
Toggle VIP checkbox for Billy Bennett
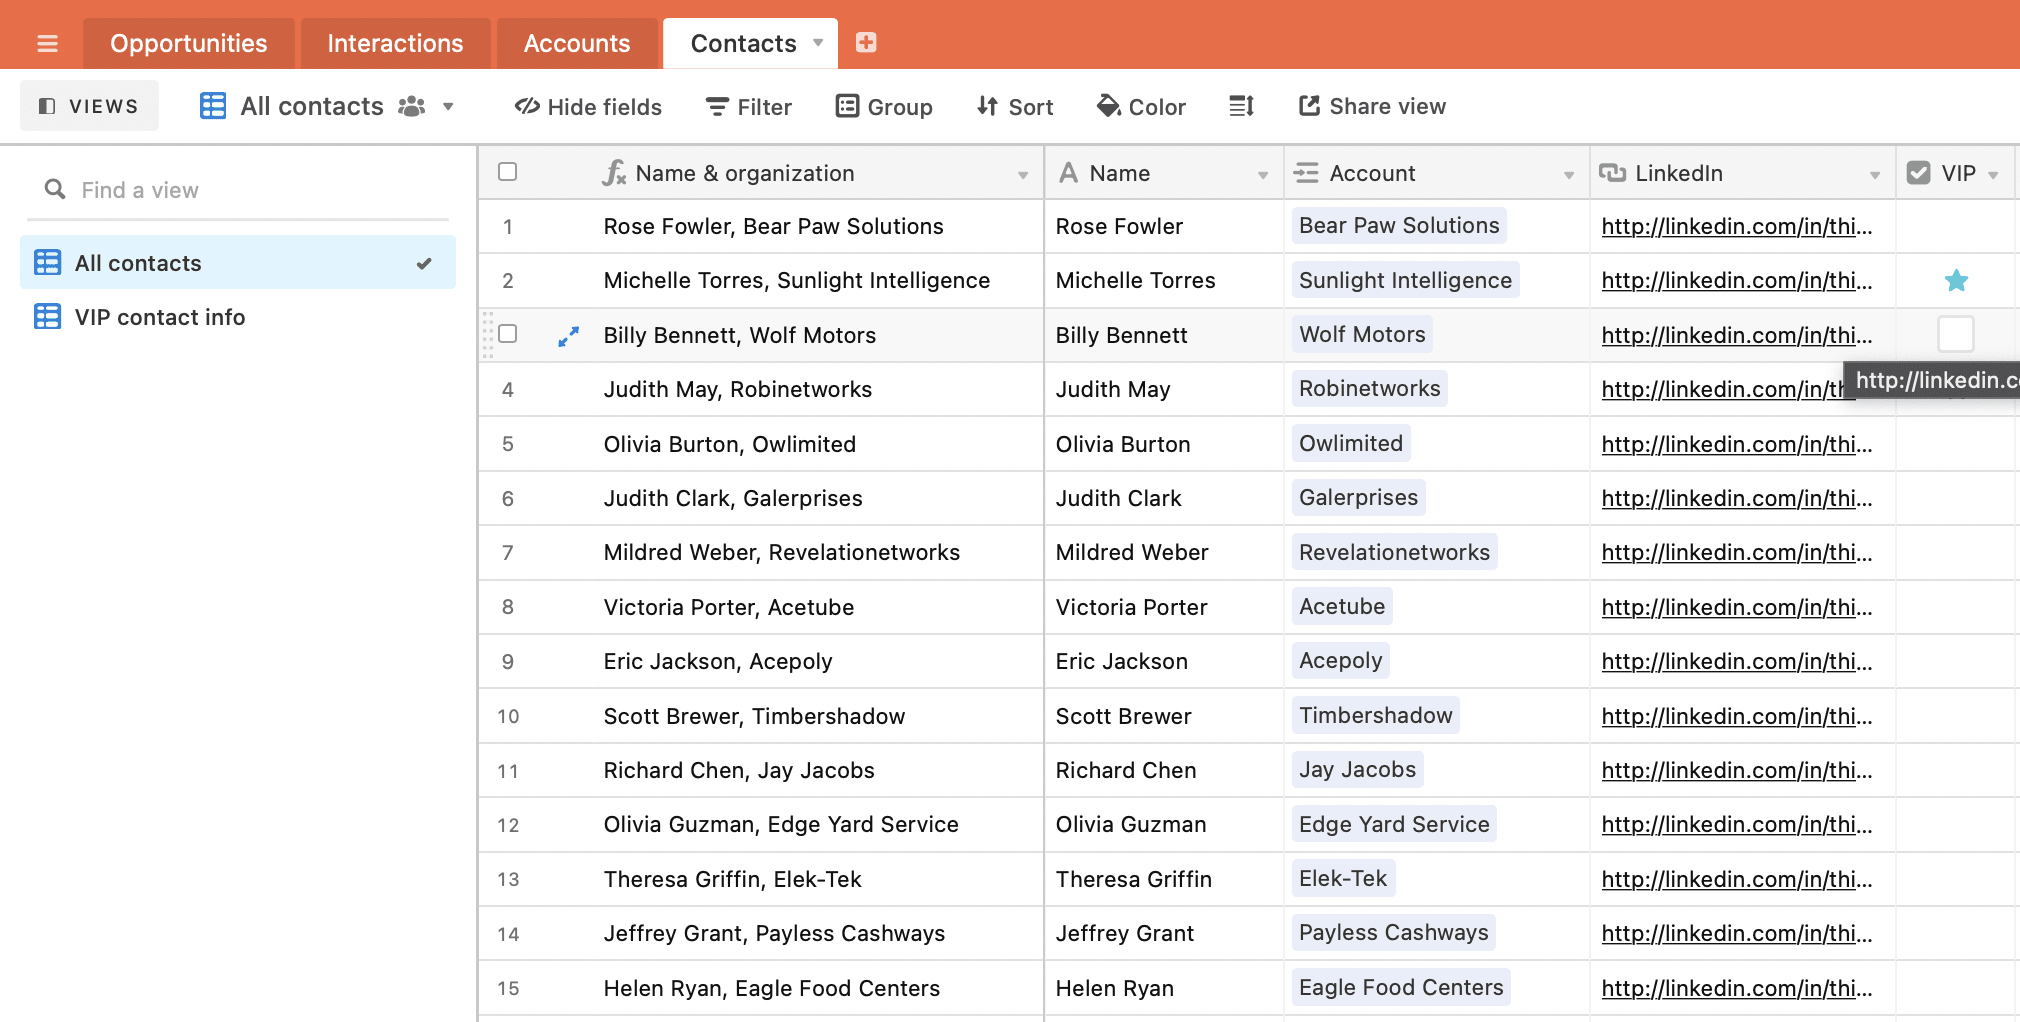click(x=1955, y=334)
